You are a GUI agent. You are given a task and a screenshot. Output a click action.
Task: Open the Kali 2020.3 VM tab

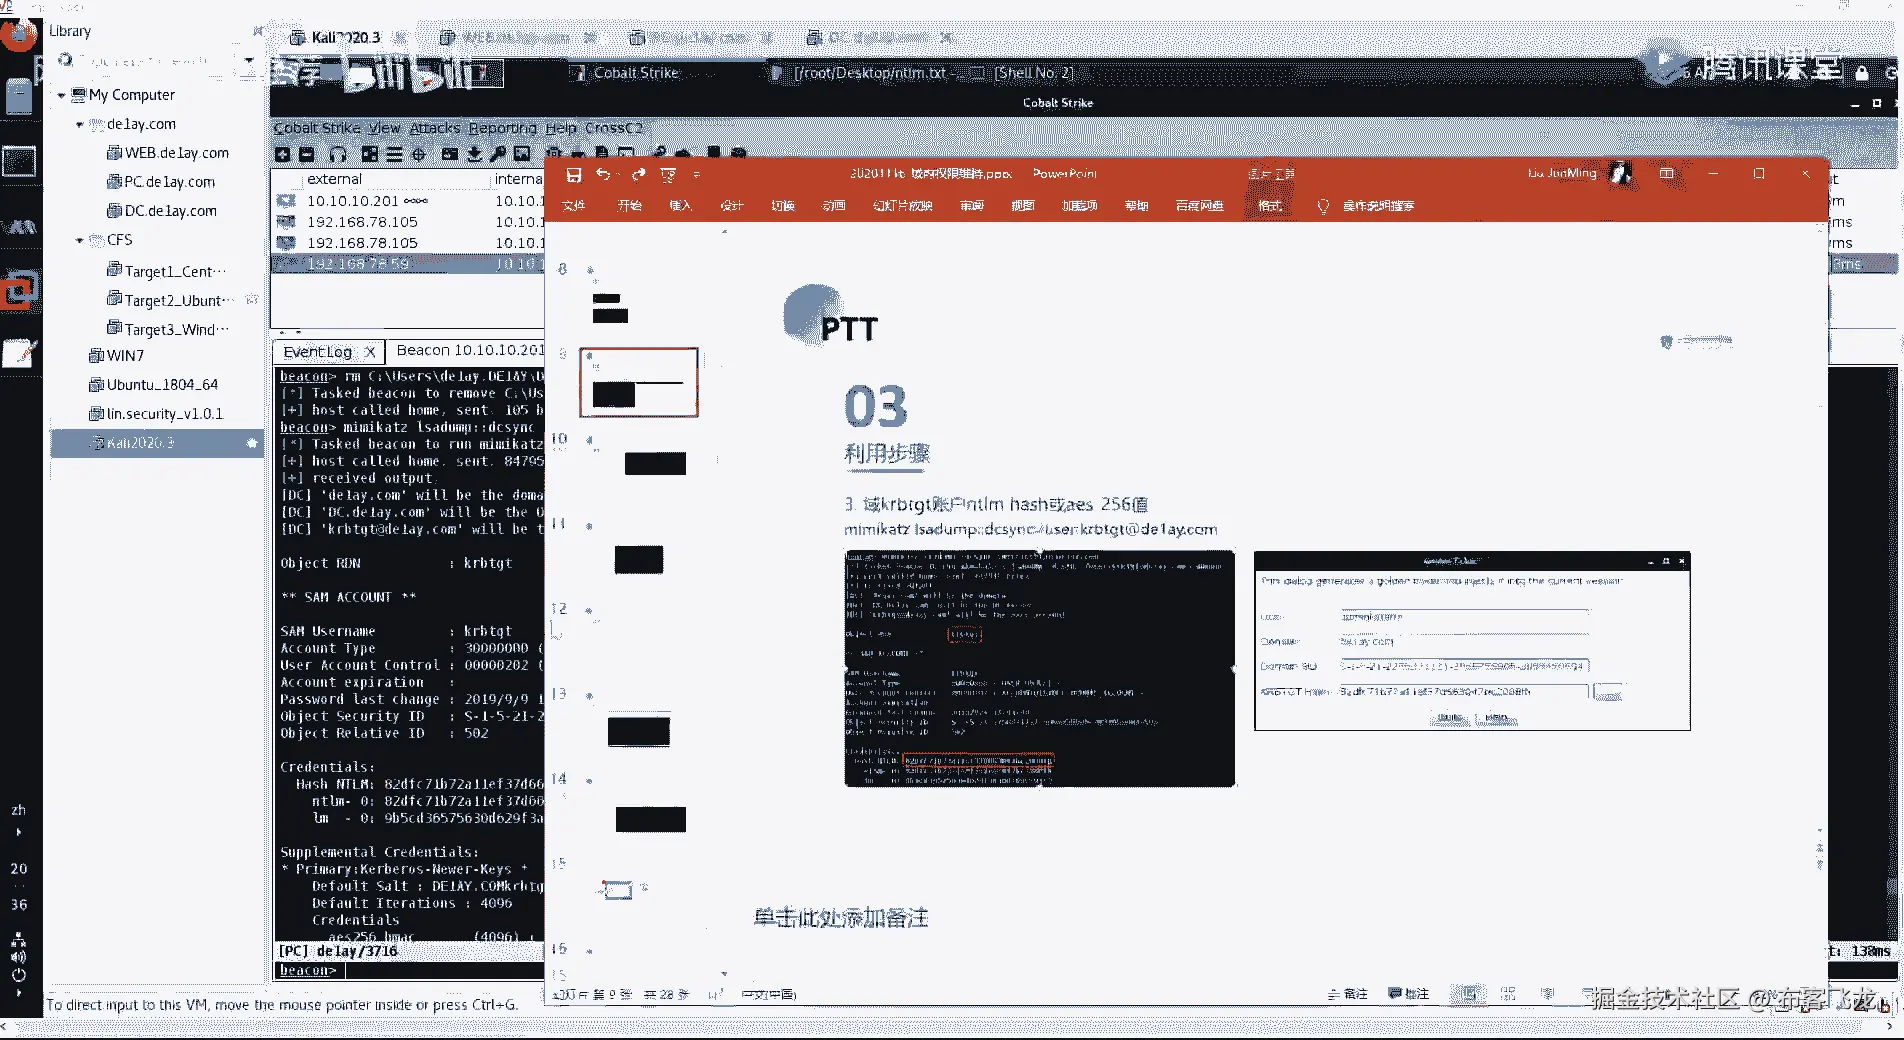[x=346, y=38]
